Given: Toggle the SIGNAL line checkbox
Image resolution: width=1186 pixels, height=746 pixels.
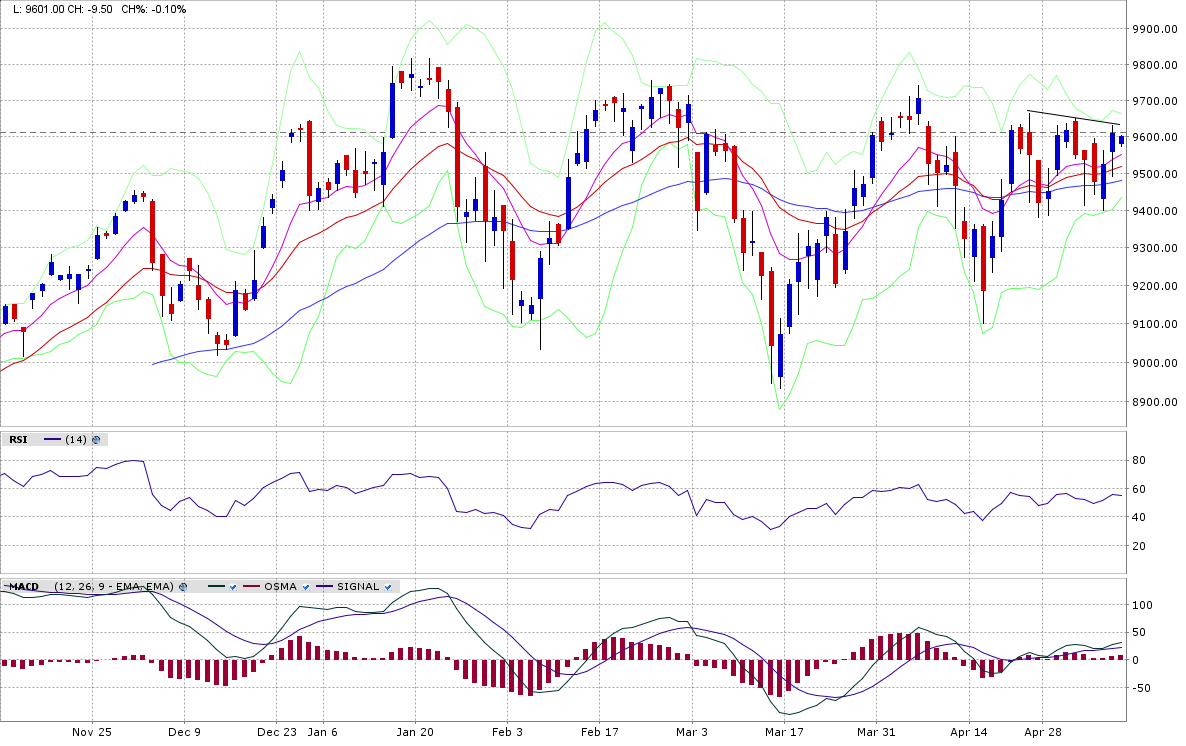Looking at the screenshot, I should [x=388, y=587].
